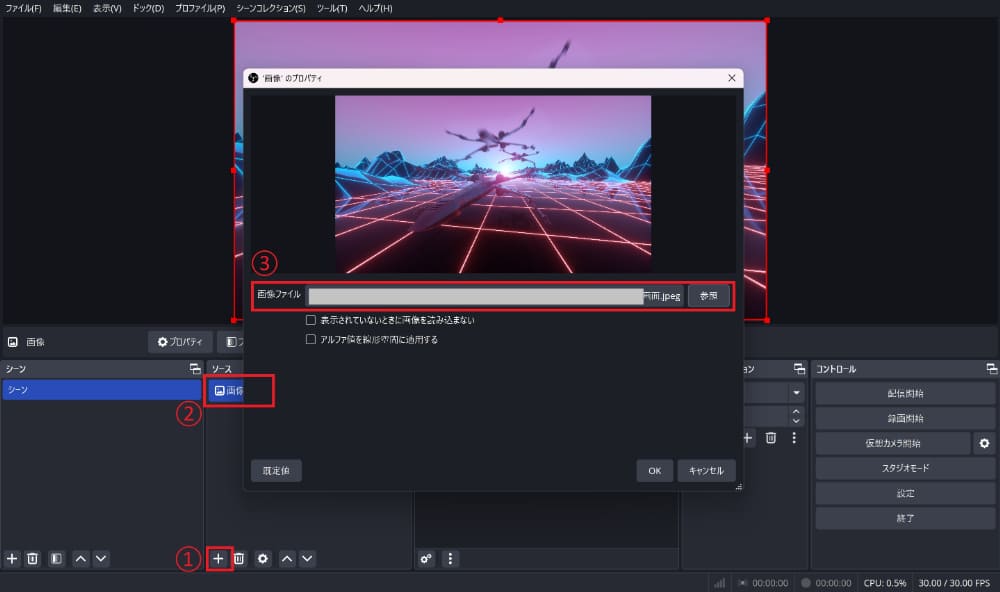Select the 画像 source in the sources list
Screen dimensions: 1000x592
coord(227,390)
